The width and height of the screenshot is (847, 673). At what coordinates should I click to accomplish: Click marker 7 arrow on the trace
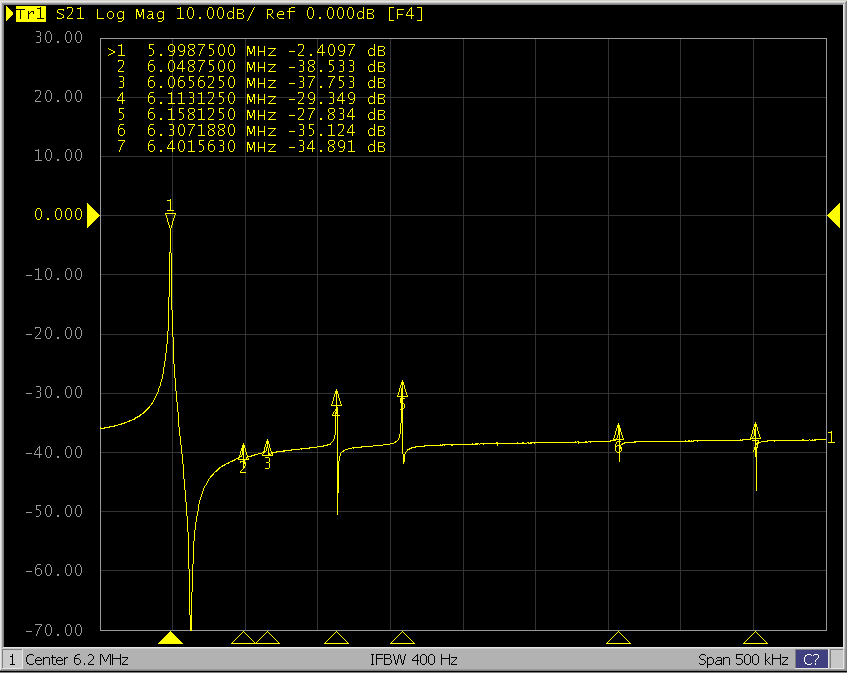pos(756,431)
